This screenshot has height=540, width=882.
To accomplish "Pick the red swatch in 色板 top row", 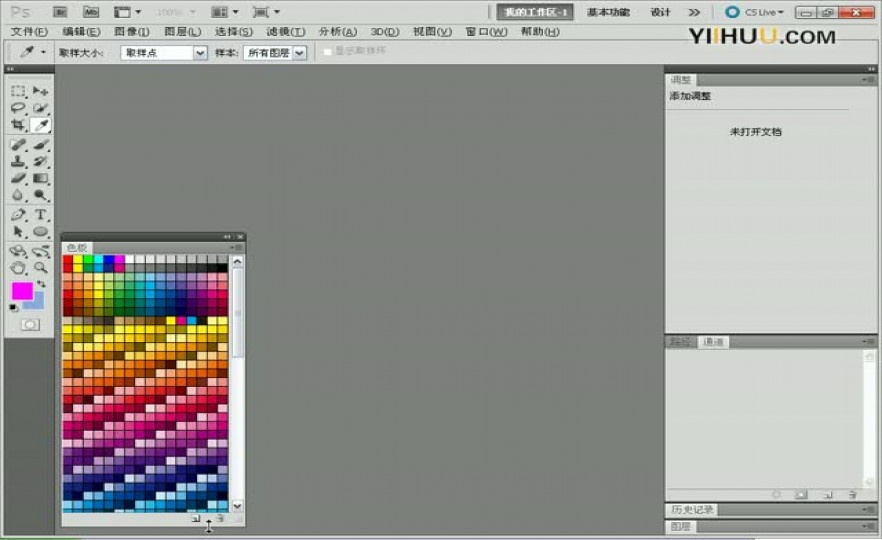I will (x=68, y=260).
